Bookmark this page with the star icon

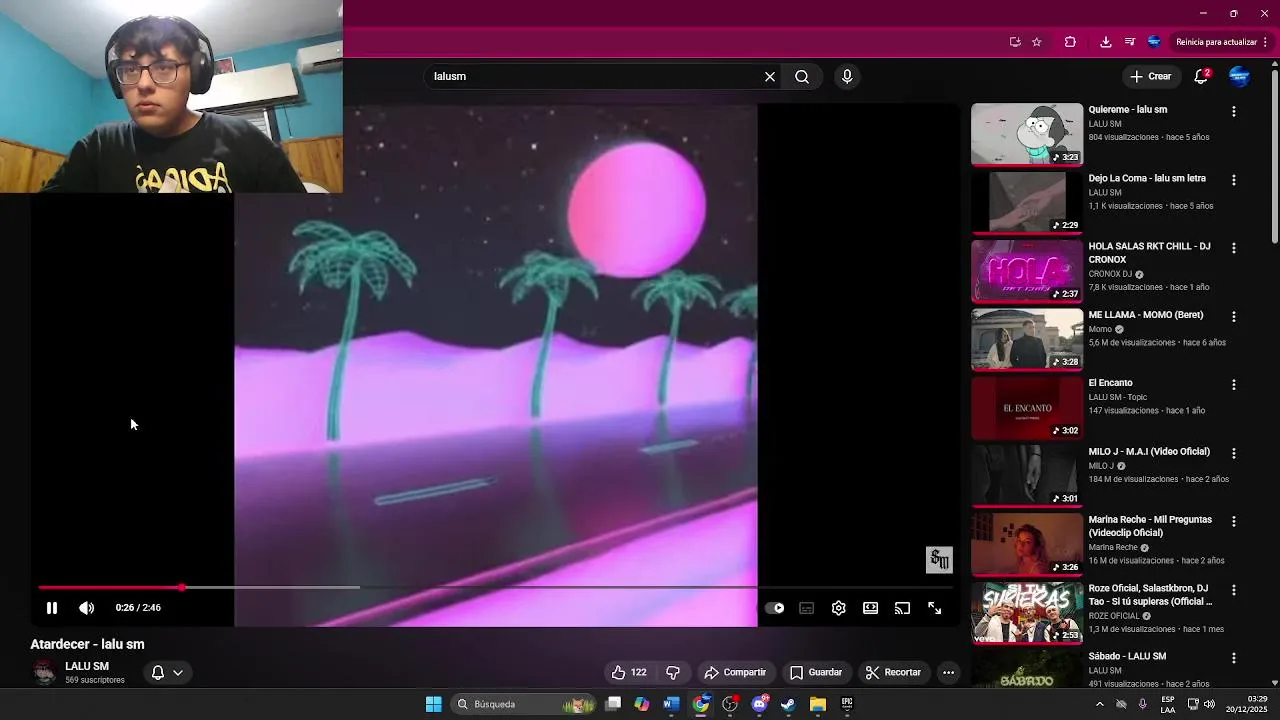(x=1037, y=42)
